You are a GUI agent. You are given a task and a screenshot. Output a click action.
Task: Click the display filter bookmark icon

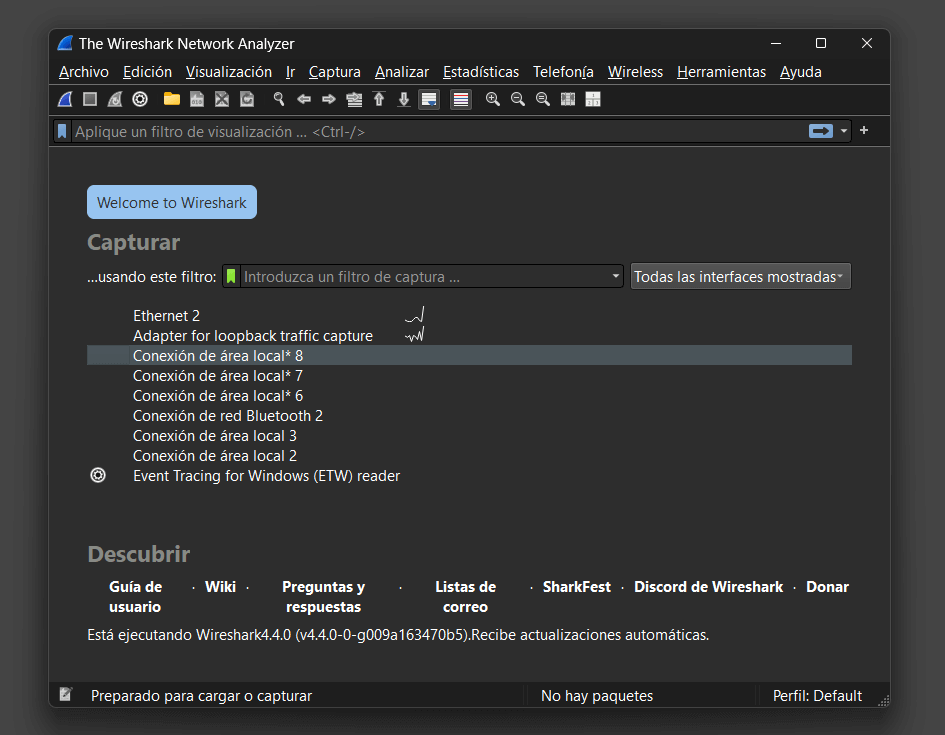(x=62, y=131)
